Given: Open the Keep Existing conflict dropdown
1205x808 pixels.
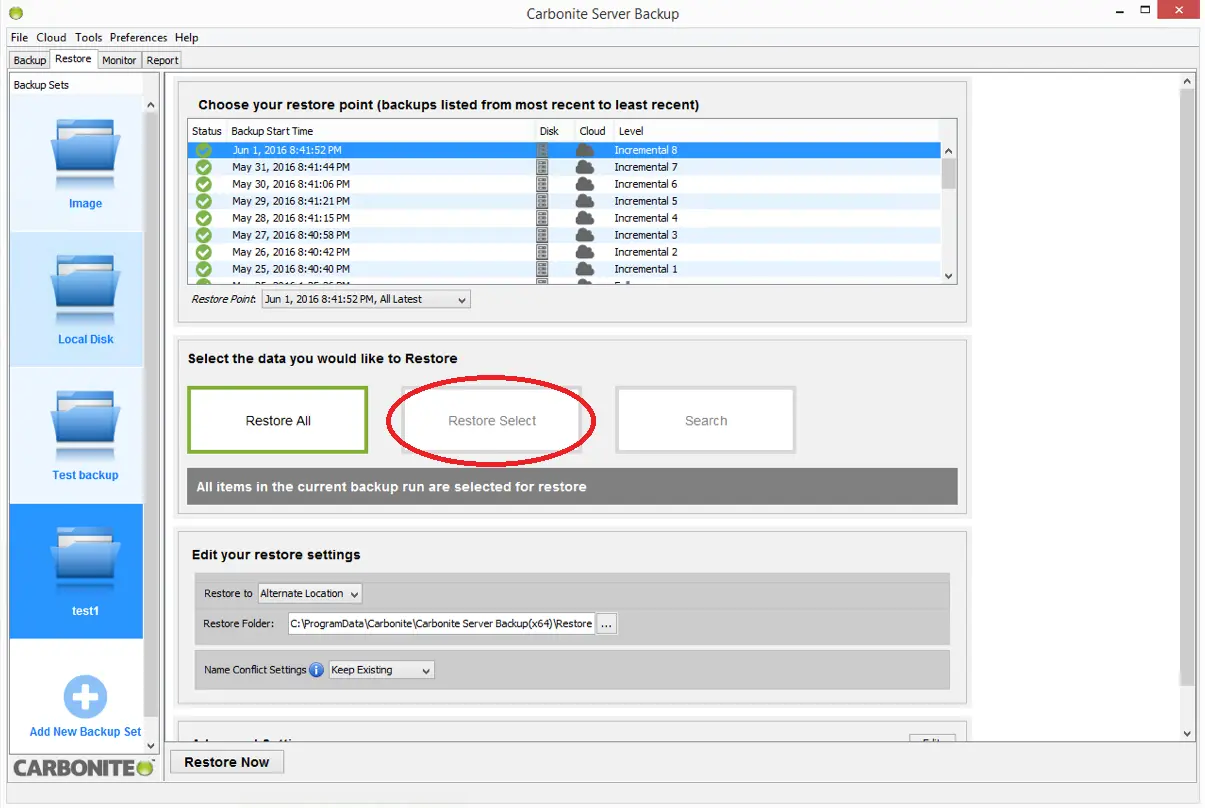Looking at the screenshot, I should pyautogui.click(x=381, y=670).
